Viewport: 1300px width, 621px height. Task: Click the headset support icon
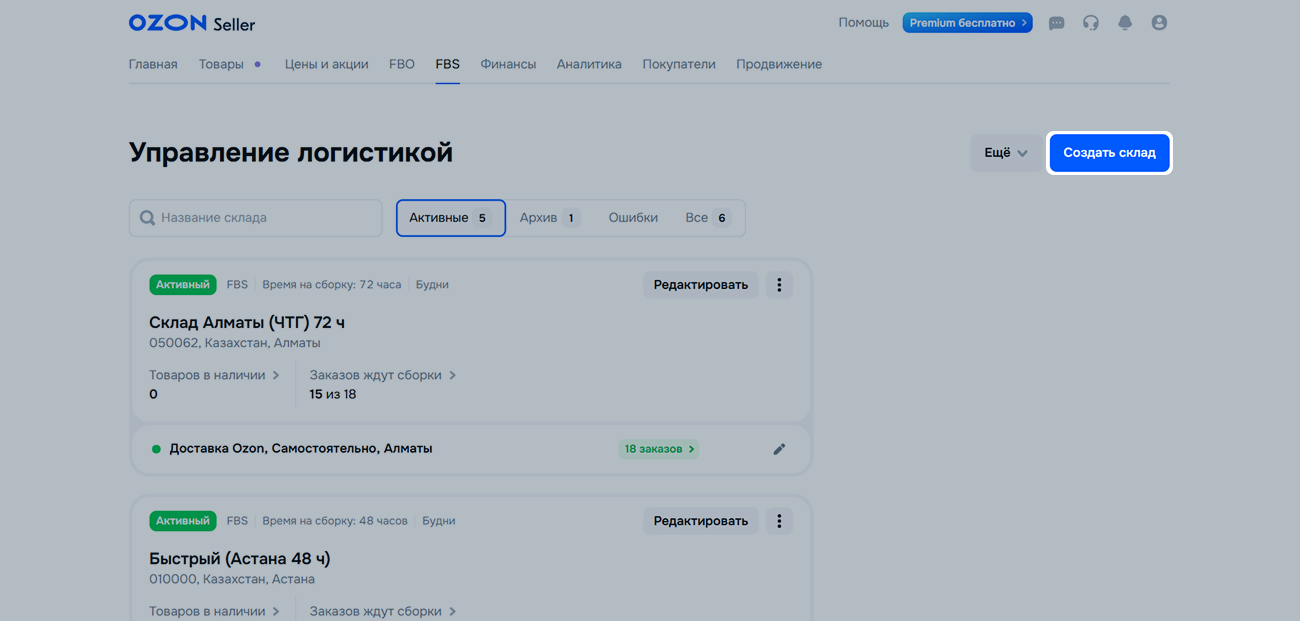[x=1090, y=23]
